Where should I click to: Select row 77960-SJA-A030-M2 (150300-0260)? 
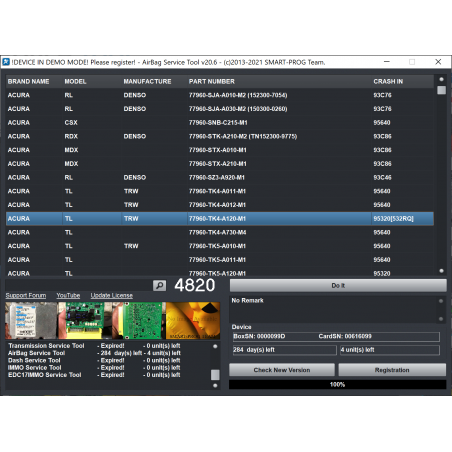[x=220, y=109]
